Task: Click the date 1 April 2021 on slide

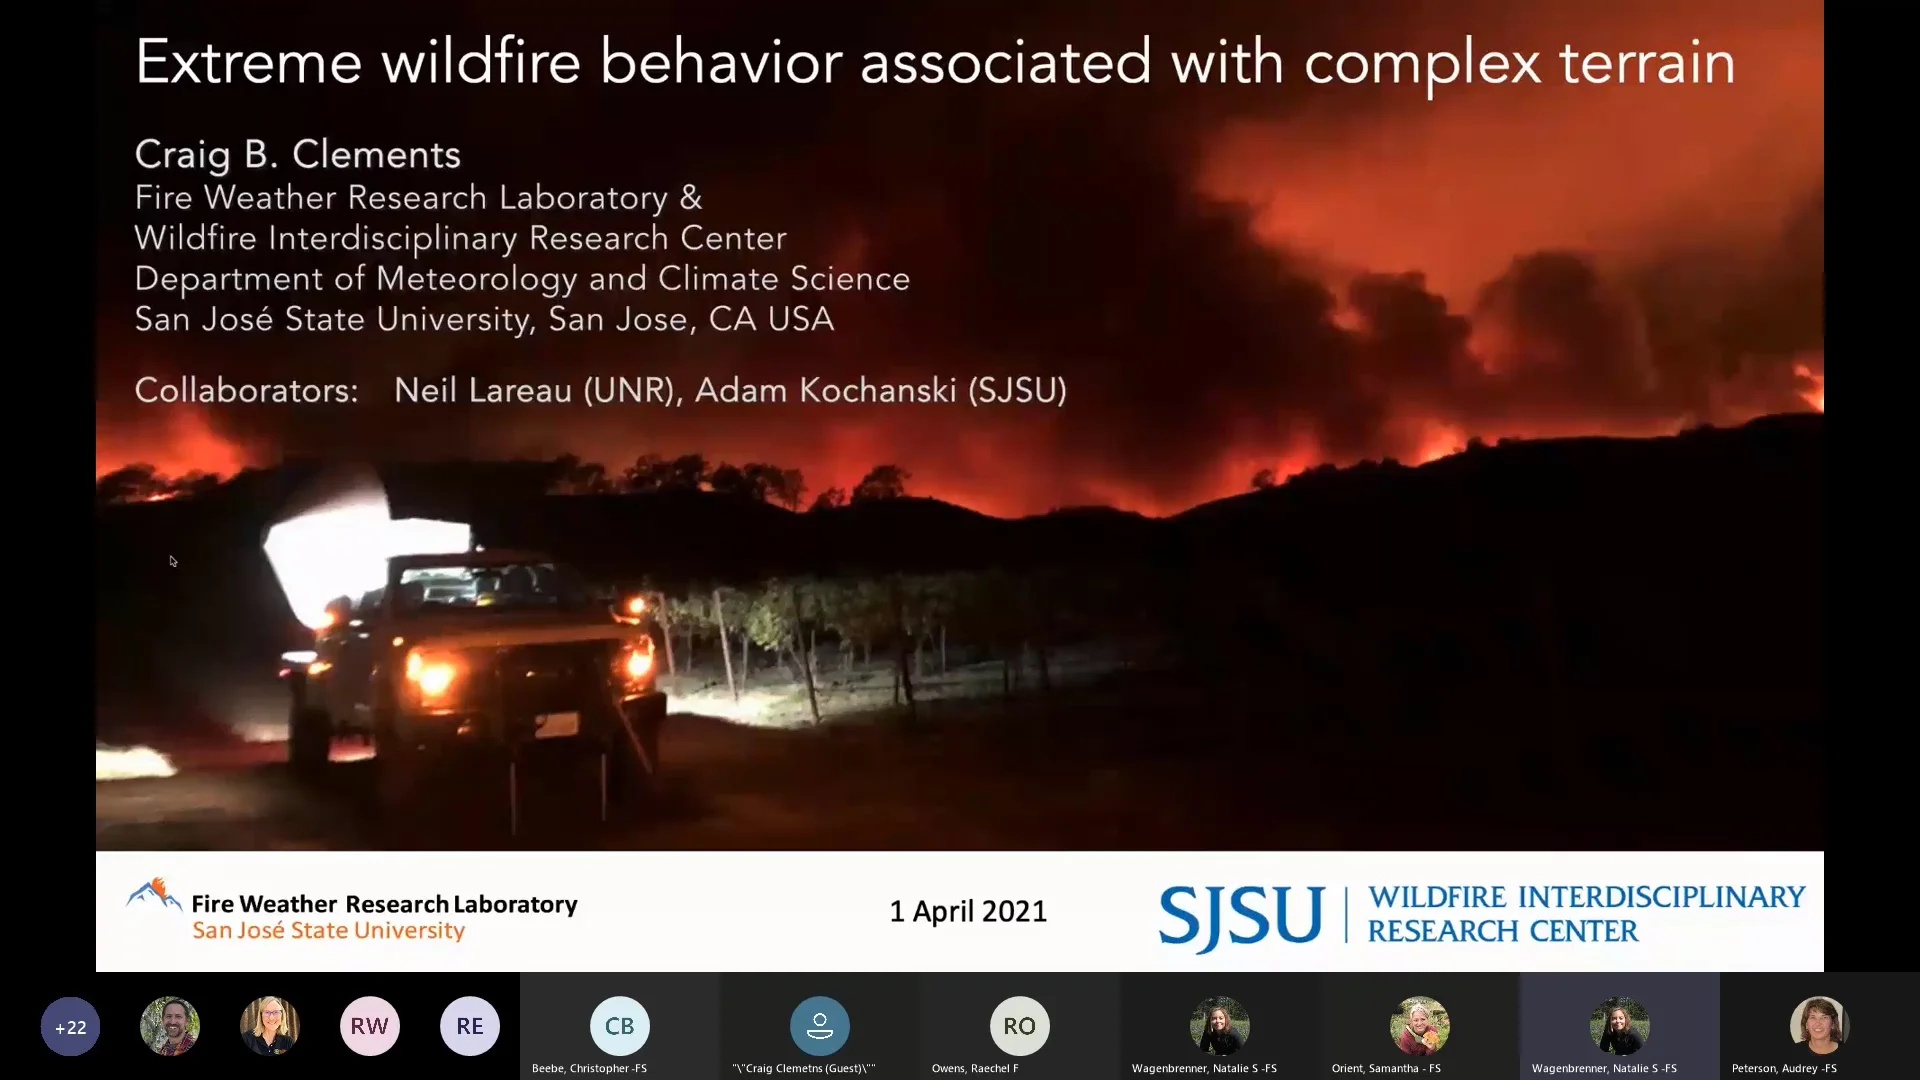Action: tap(967, 911)
